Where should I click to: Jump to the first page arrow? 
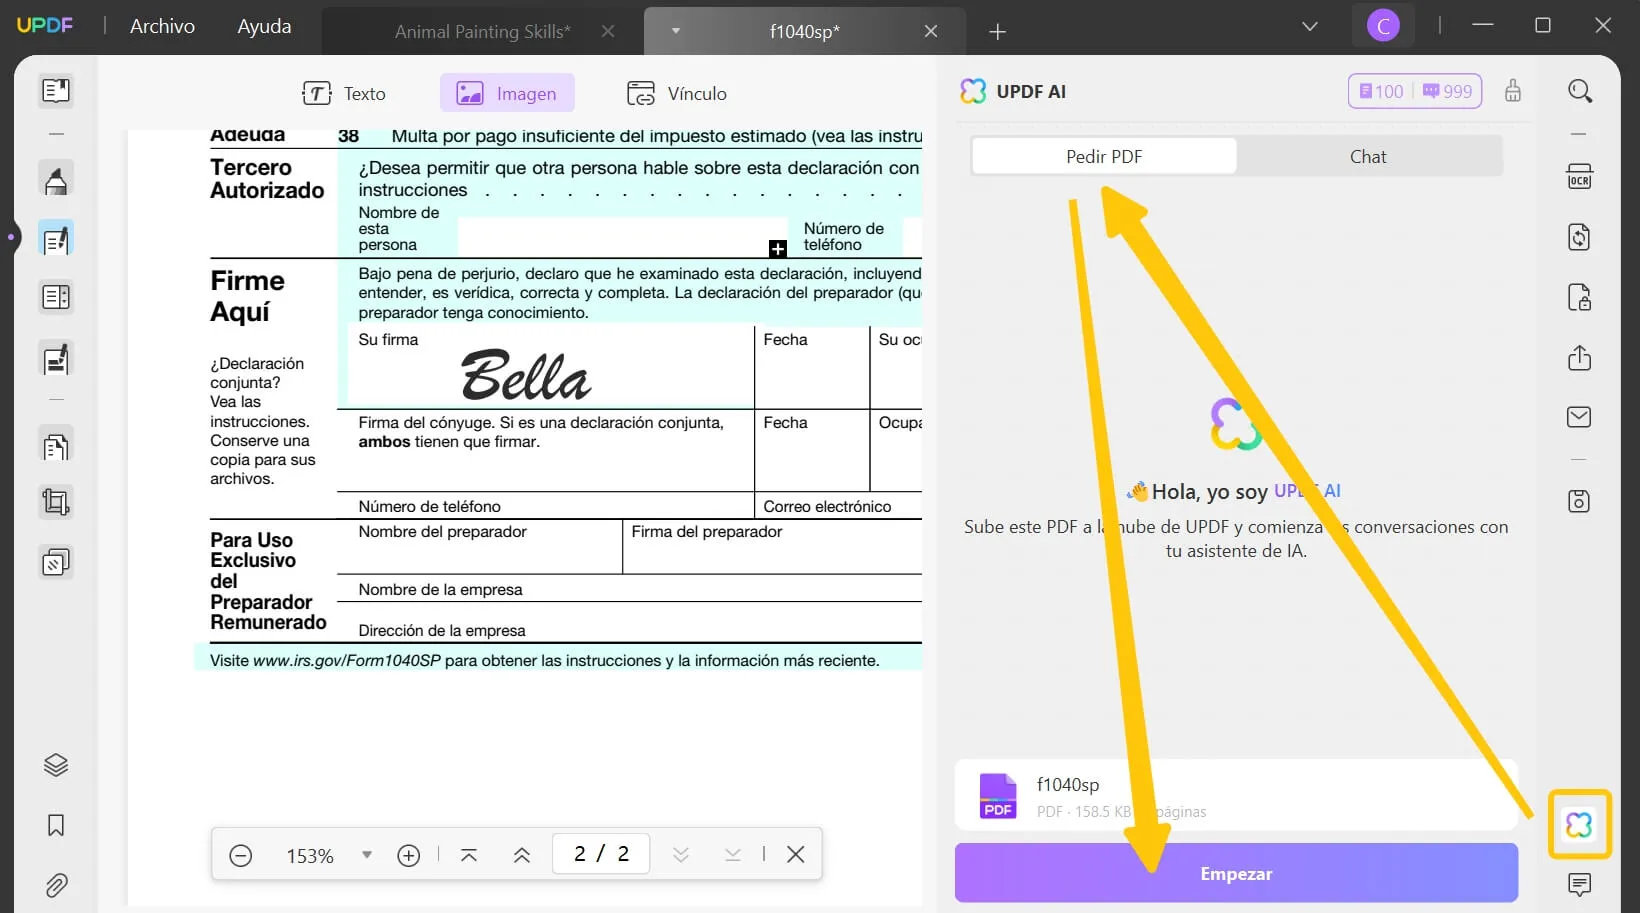(468, 855)
